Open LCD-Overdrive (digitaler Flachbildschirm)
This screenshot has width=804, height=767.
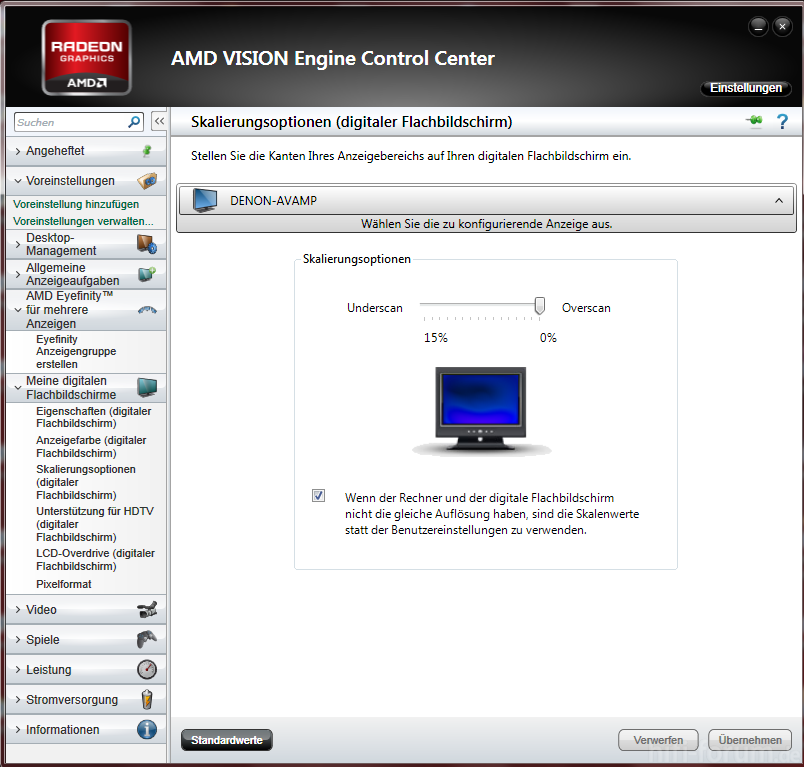tap(95, 559)
